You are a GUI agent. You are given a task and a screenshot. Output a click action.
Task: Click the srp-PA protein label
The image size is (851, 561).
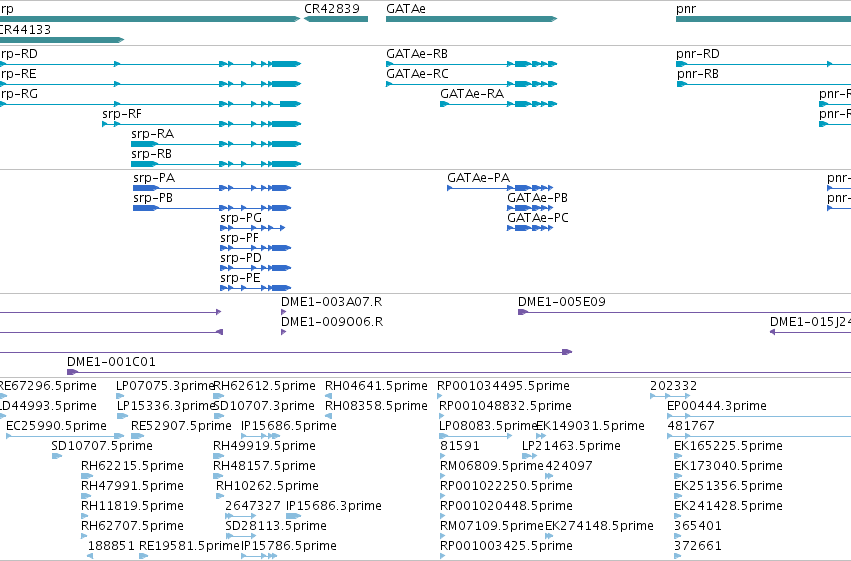tap(154, 178)
